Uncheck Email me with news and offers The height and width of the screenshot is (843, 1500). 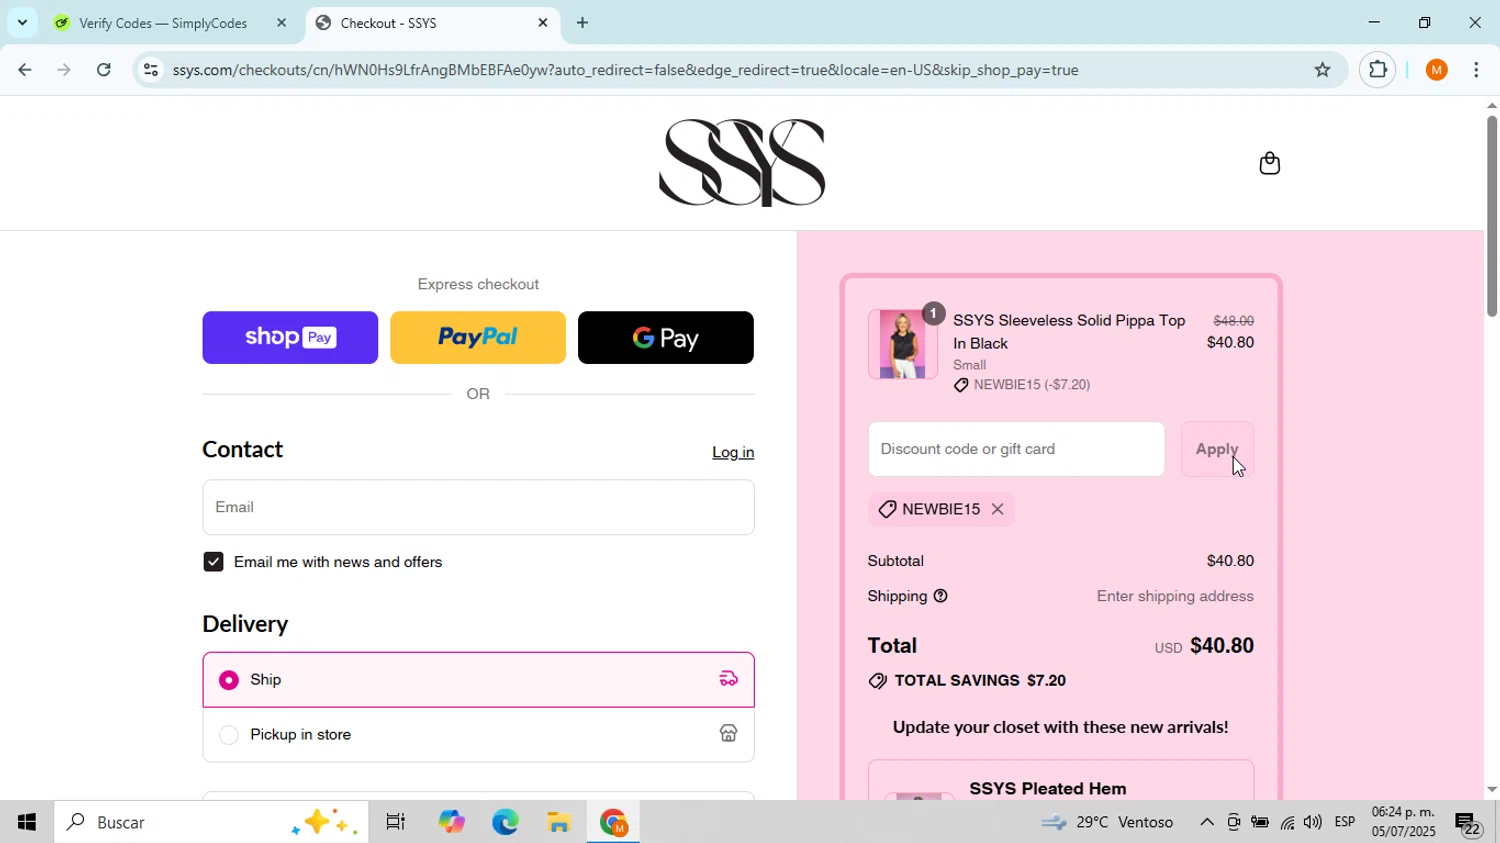(213, 562)
